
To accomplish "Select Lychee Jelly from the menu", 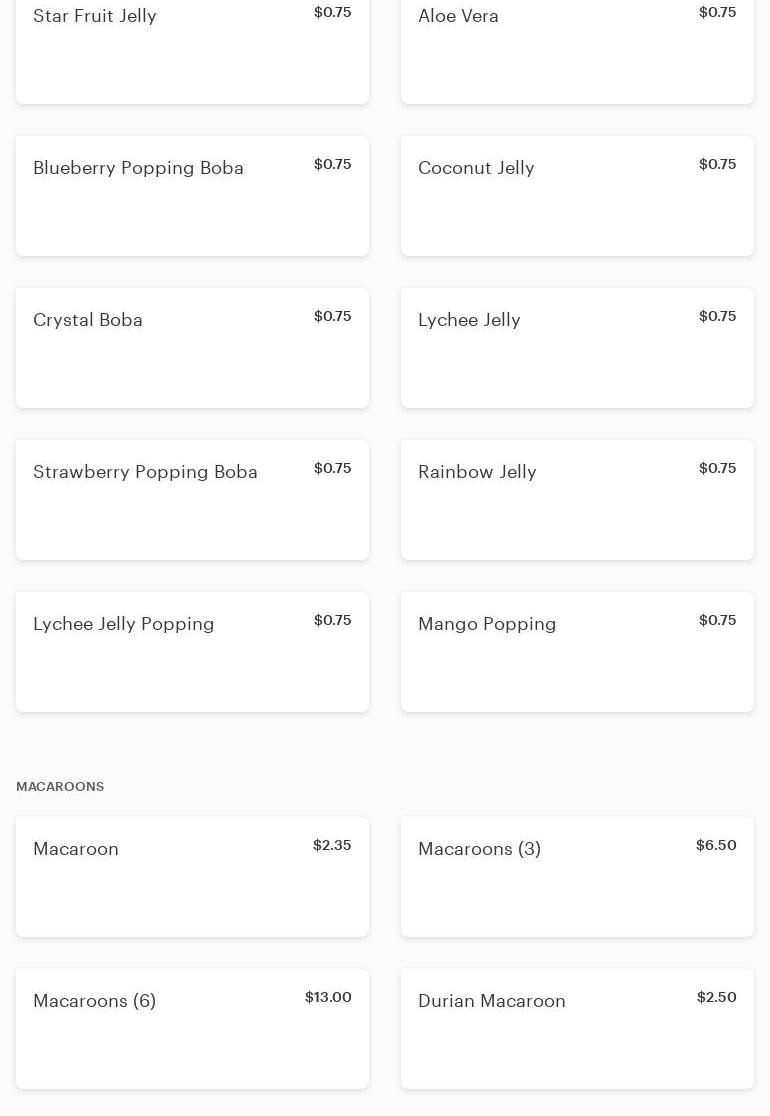I will (x=577, y=348).
